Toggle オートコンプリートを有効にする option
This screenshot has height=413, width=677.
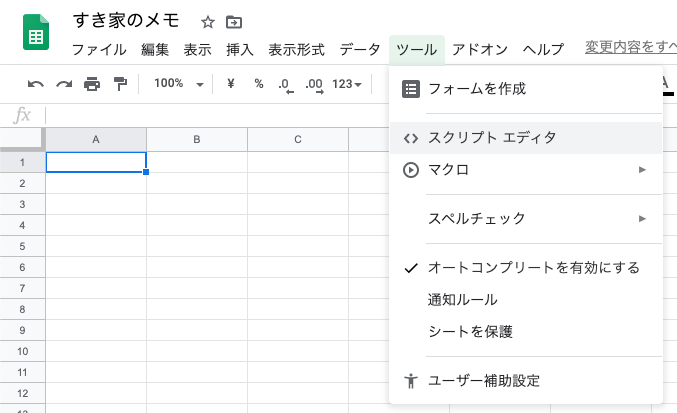click(x=525, y=268)
